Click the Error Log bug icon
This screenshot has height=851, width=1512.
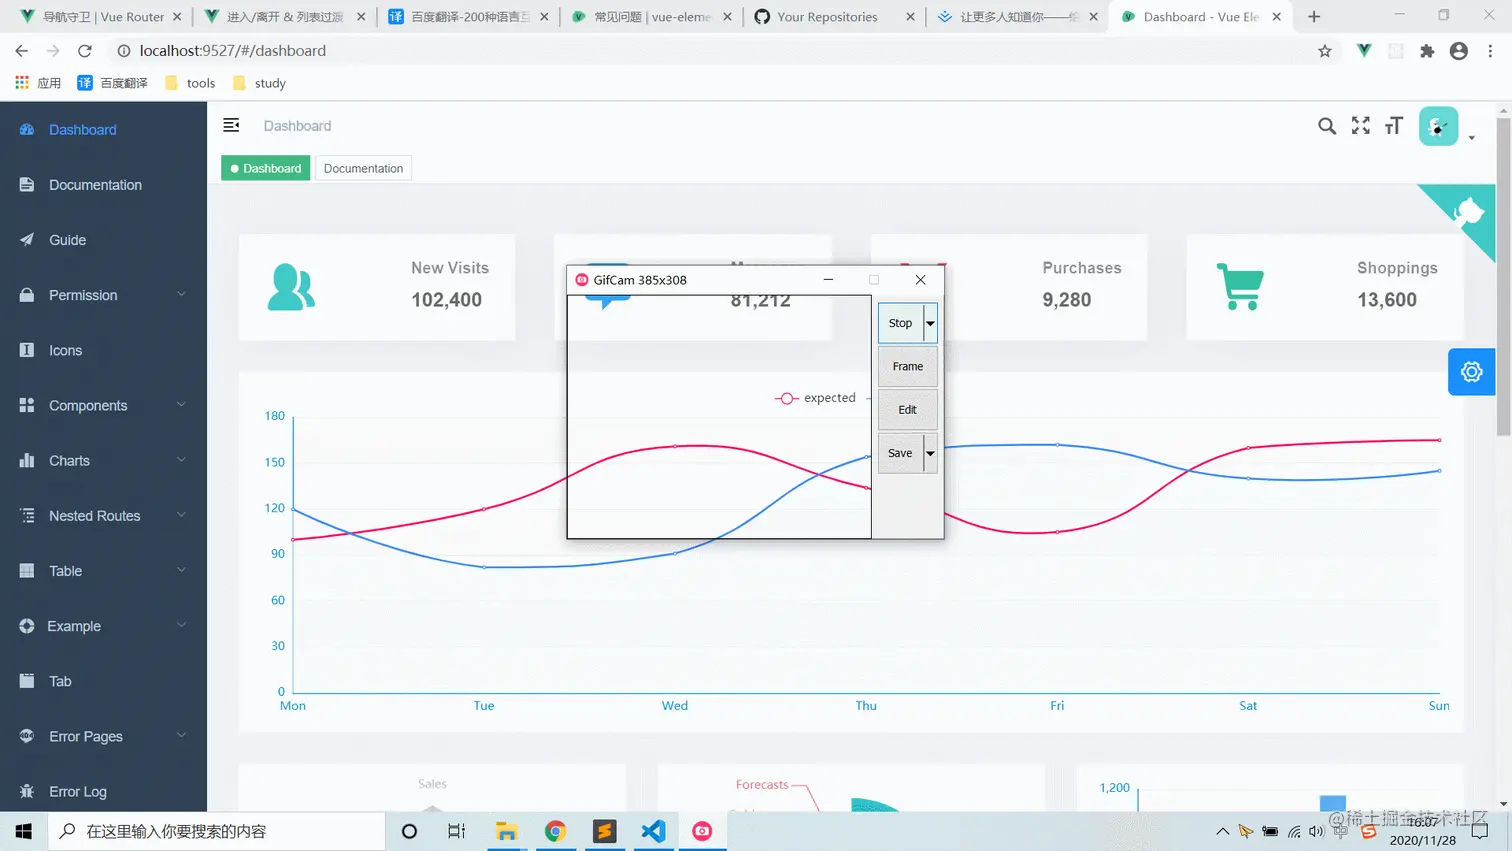click(27, 791)
